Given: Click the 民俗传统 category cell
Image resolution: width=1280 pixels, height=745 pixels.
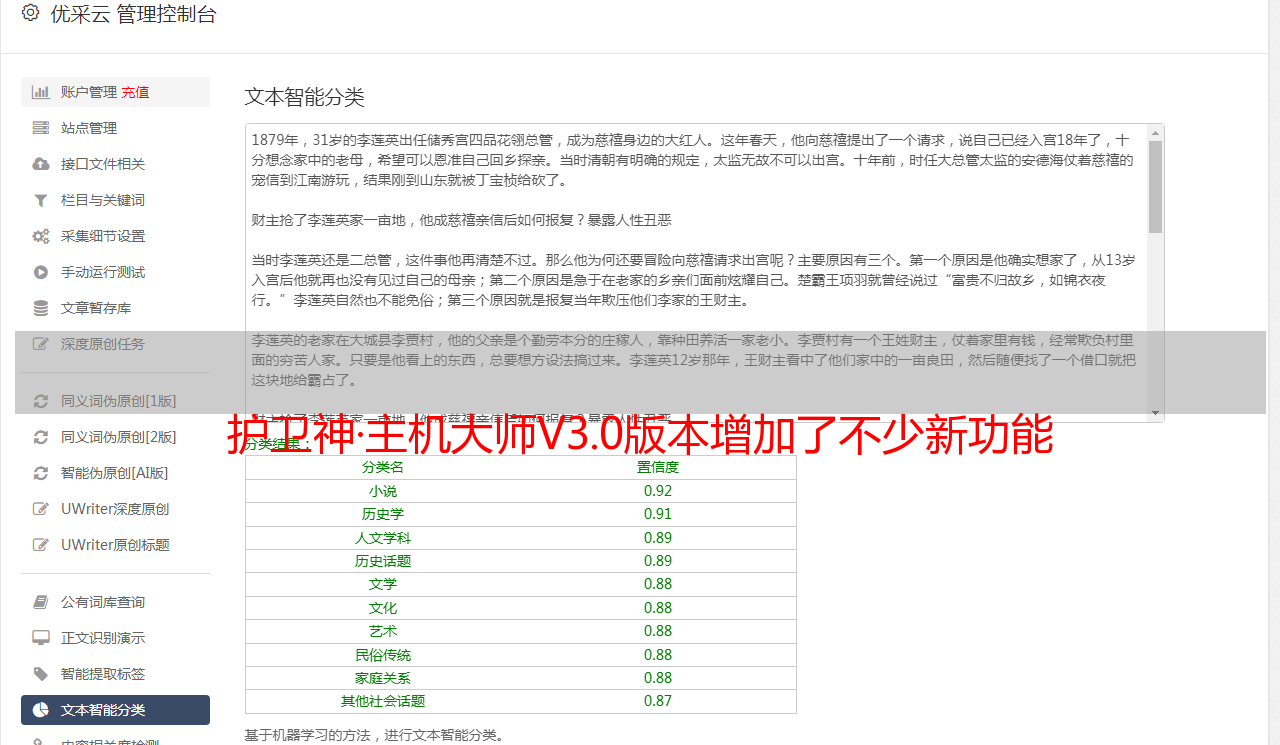Looking at the screenshot, I should coord(383,655).
